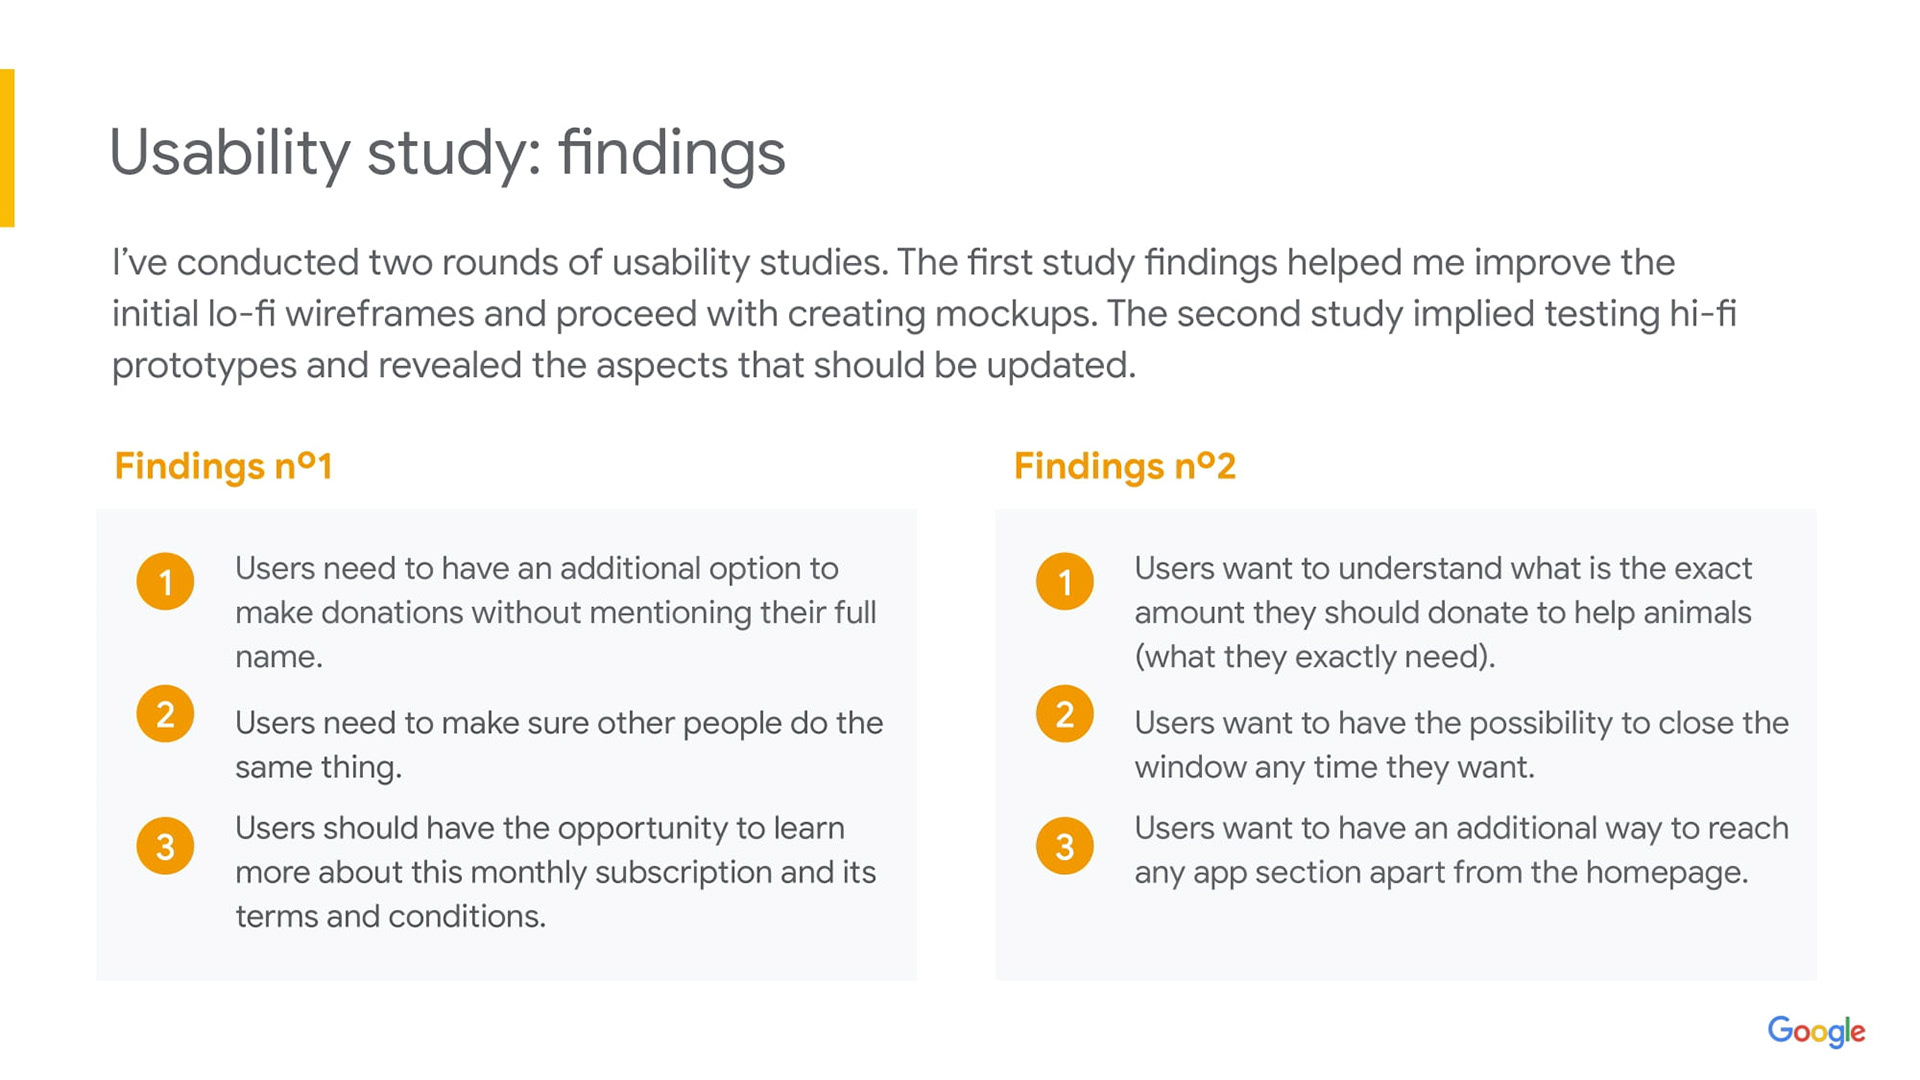Viewport: 1920px width, 1080px height.
Task: Click number 3 badge under Findings nº1
Action: (x=165, y=846)
